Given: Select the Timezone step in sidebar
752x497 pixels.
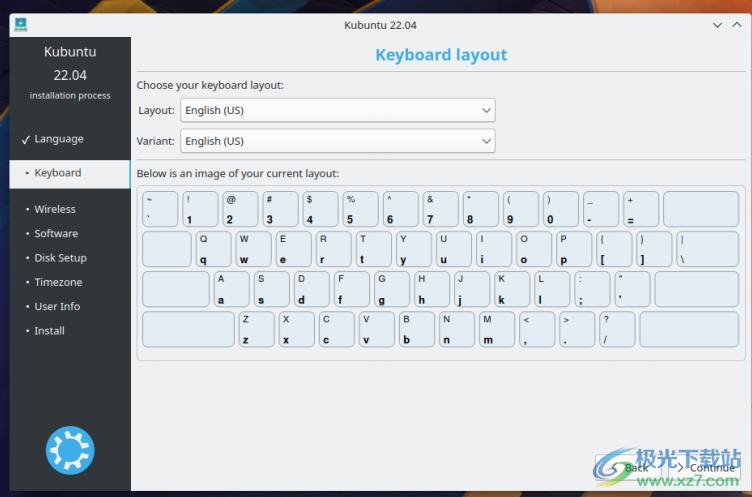Looking at the screenshot, I should tap(58, 282).
